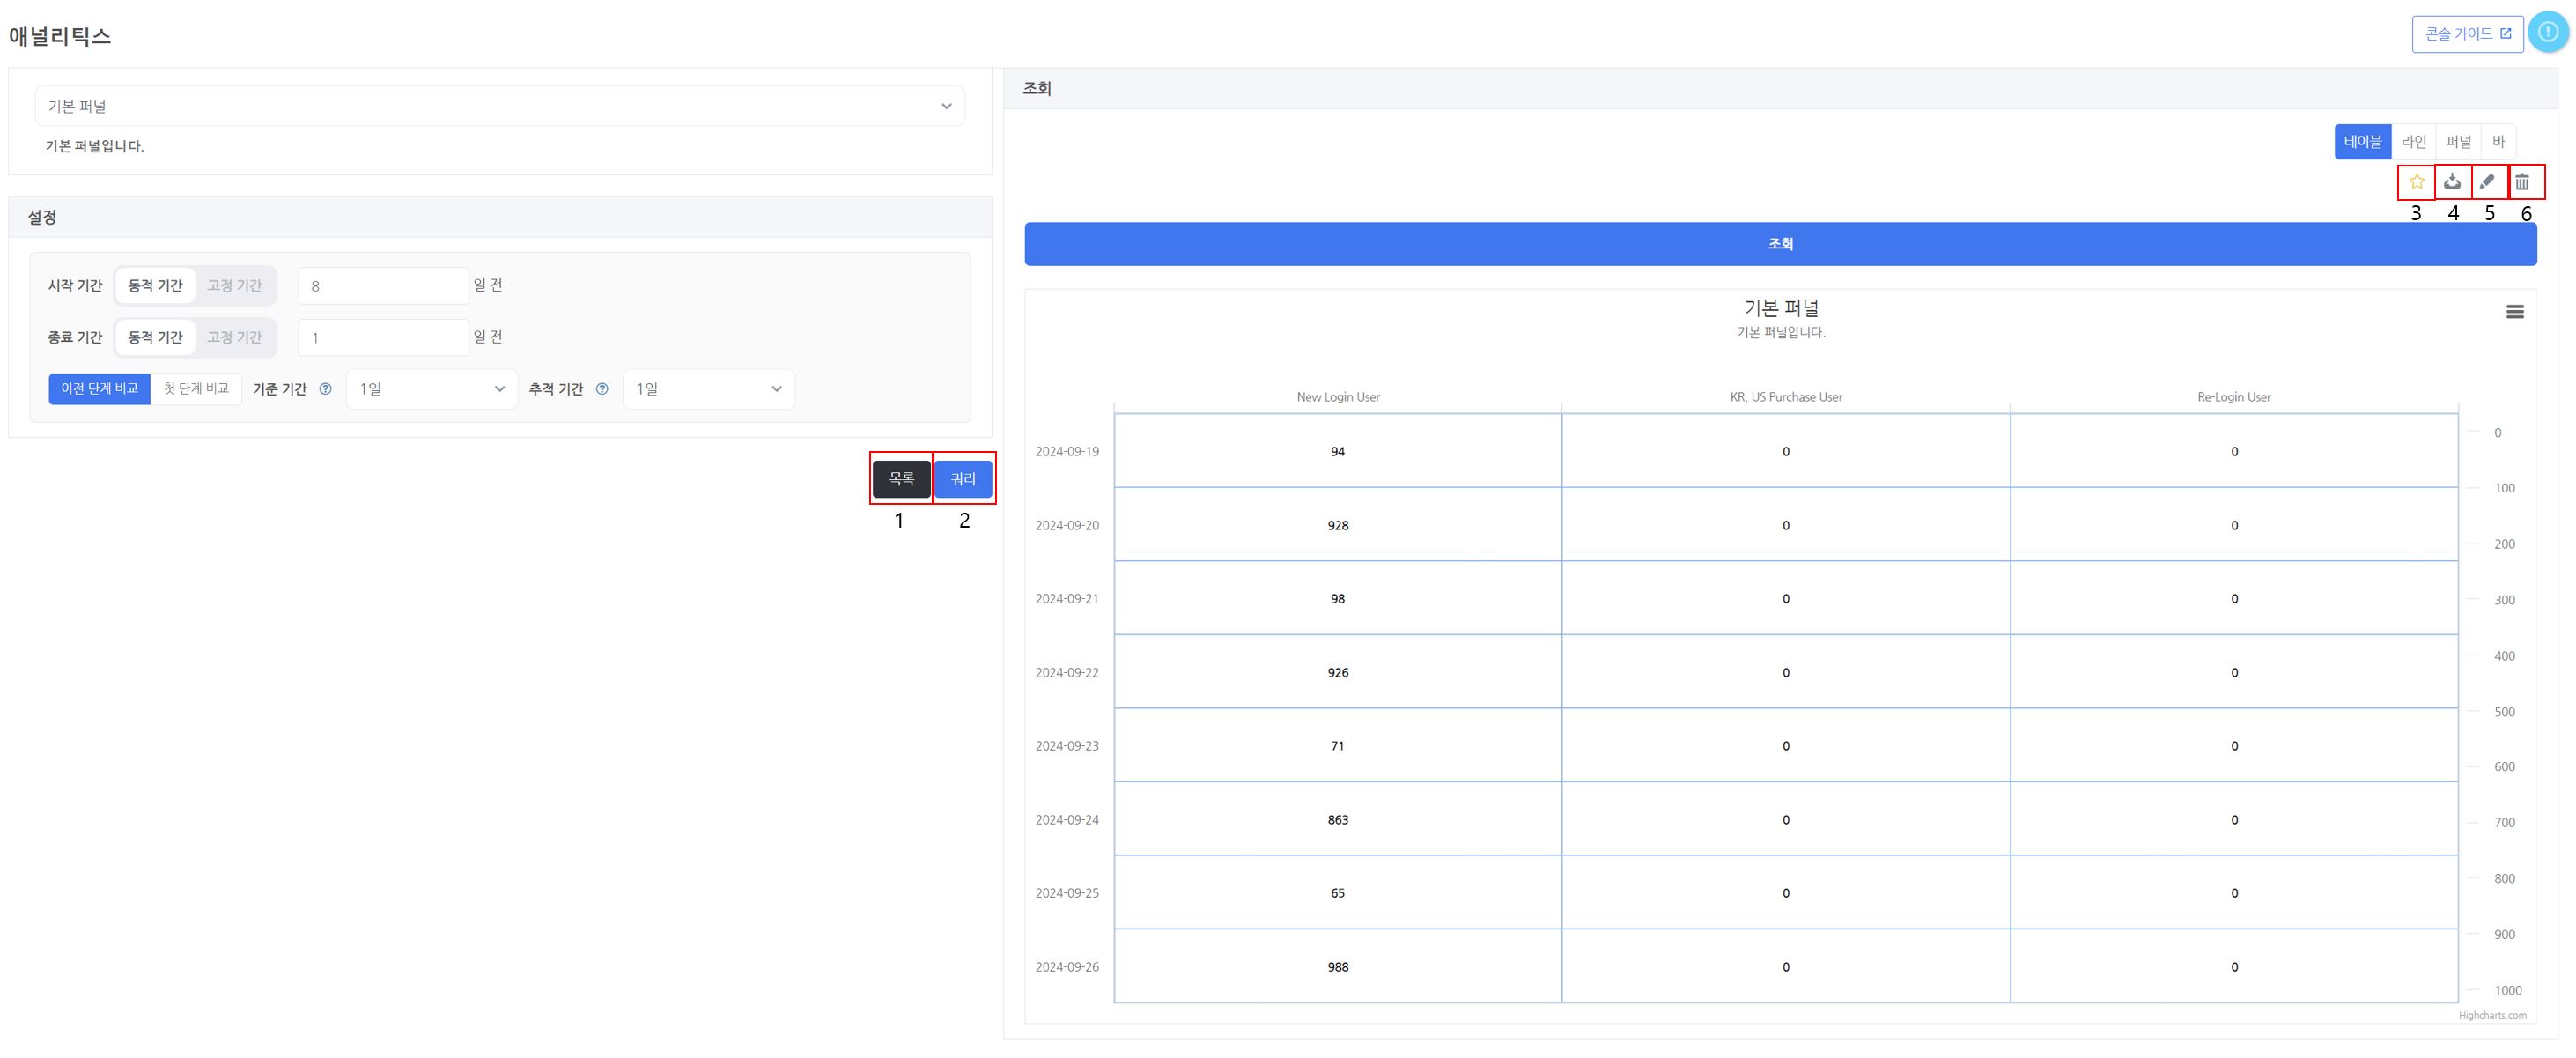
Task: Click help icon next to 추적 기간
Action: [602, 389]
